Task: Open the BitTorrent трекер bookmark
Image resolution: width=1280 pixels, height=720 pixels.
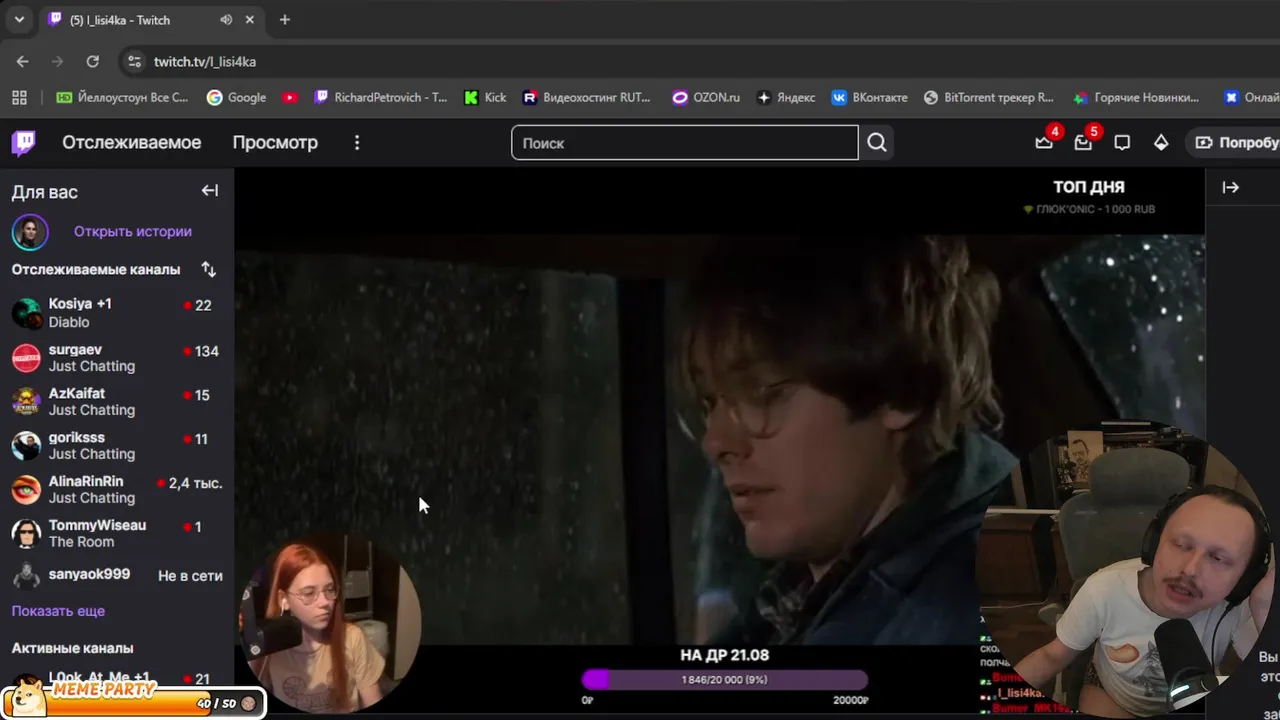Action: [x=989, y=97]
